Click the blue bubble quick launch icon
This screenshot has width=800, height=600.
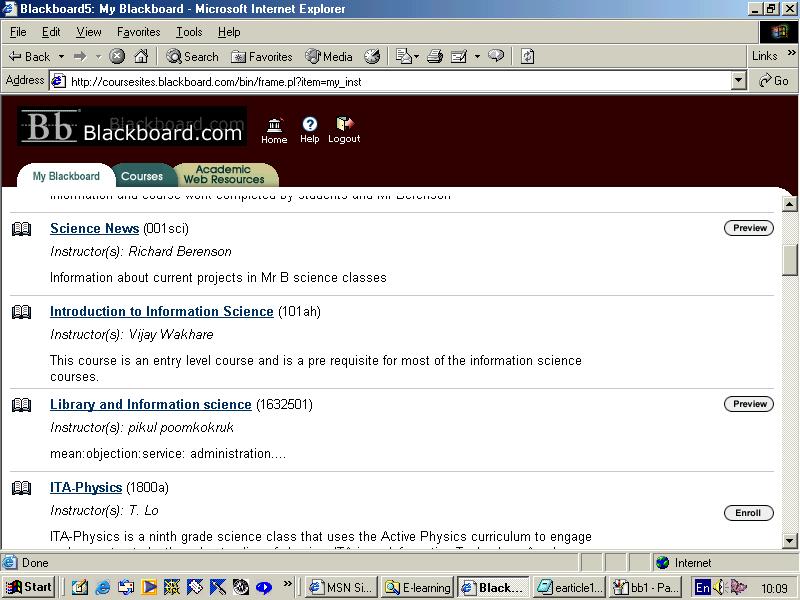tap(264, 588)
